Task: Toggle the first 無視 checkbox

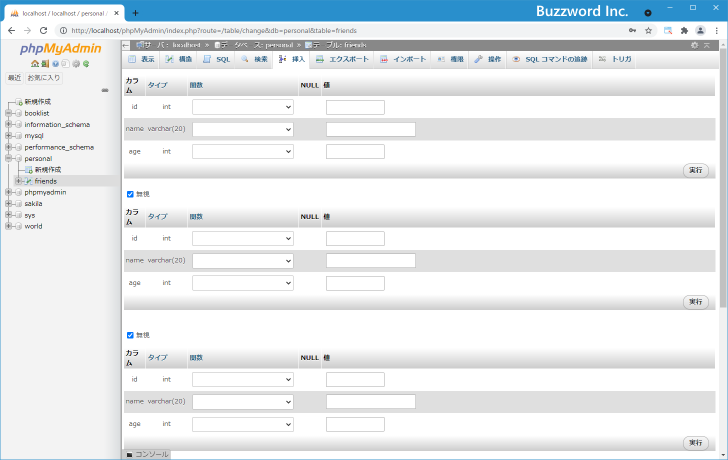Action: pos(130,193)
